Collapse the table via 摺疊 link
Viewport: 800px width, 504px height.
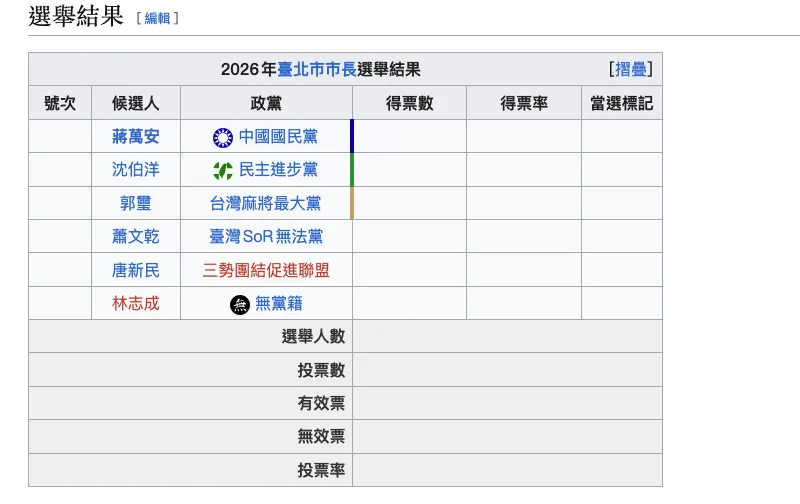point(631,69)
